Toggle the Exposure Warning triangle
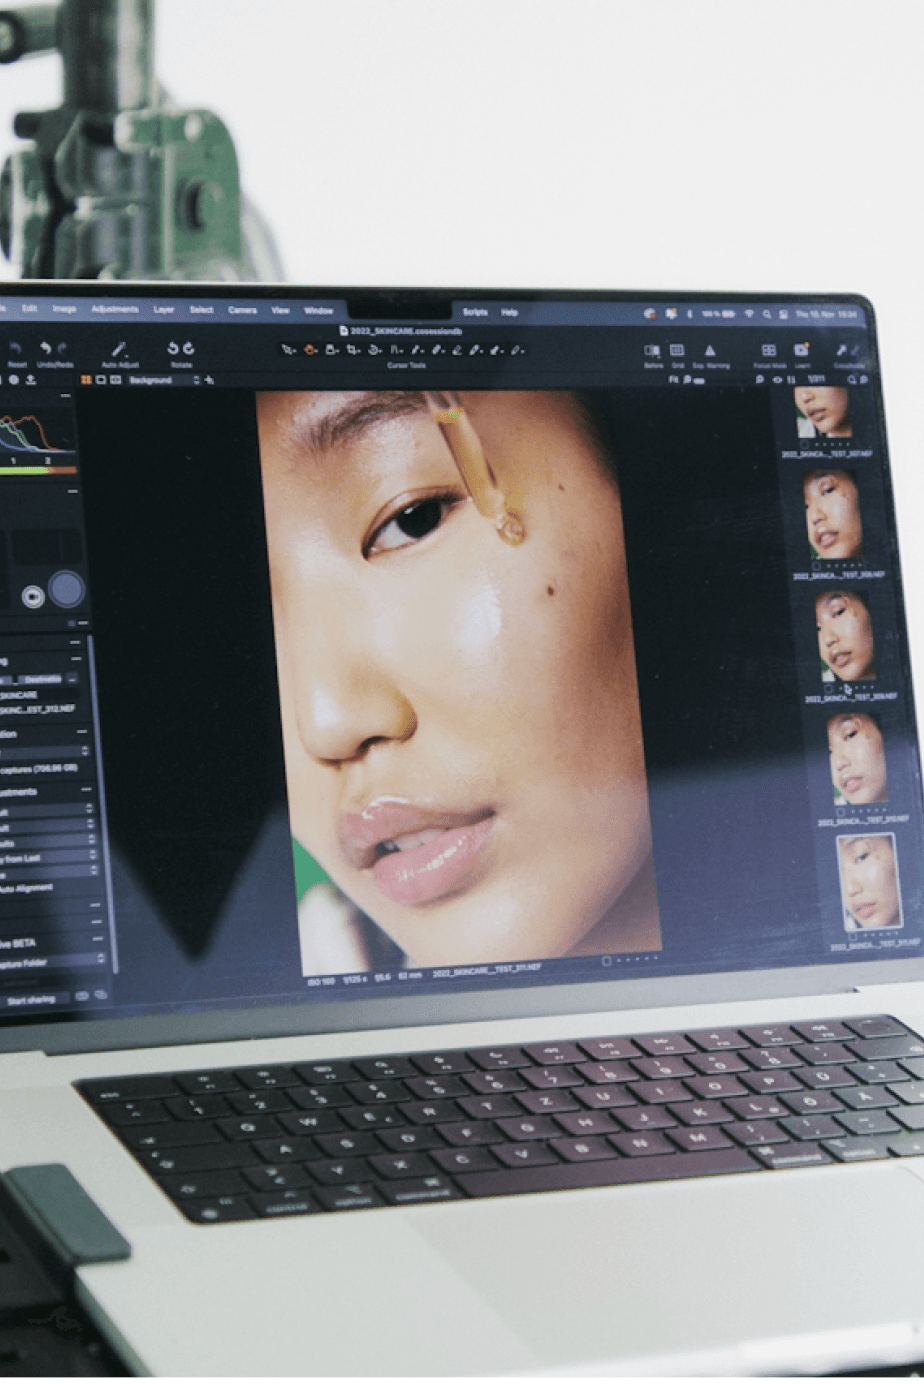 [x=710, y=350]
